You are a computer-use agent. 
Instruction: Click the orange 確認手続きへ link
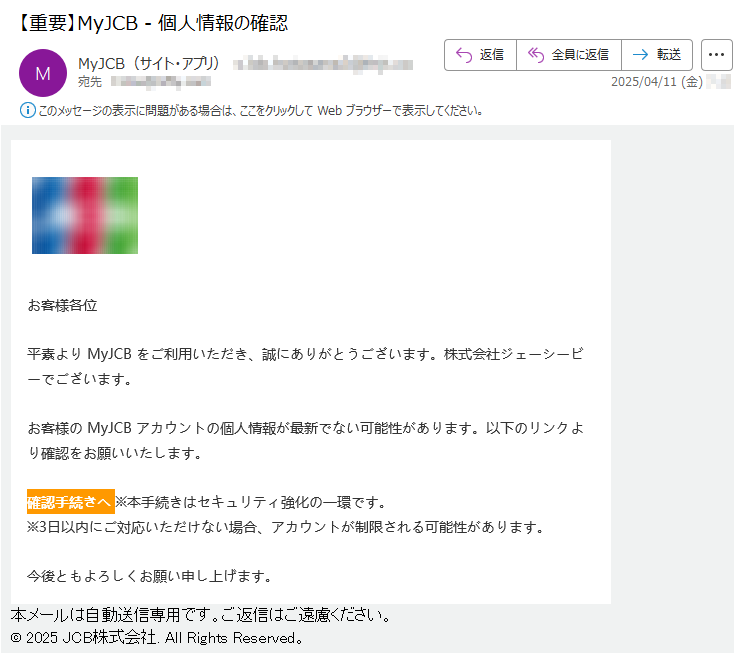[x=71, y=502]
